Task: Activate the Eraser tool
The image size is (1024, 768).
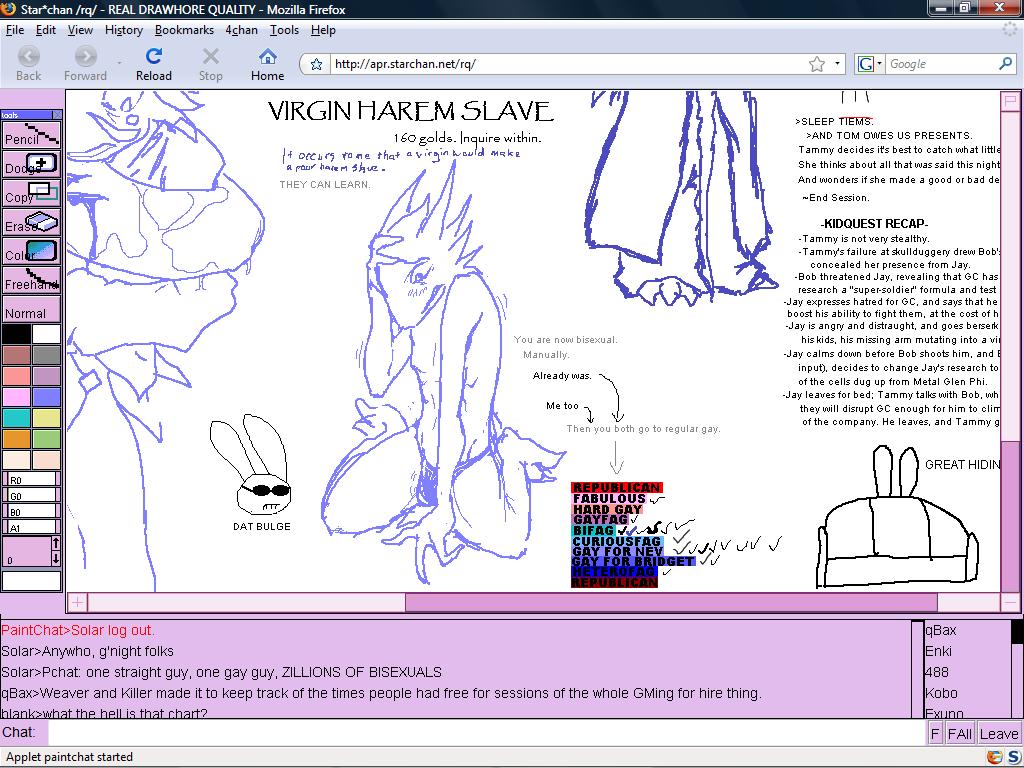Action: click(x=31, y=221)
